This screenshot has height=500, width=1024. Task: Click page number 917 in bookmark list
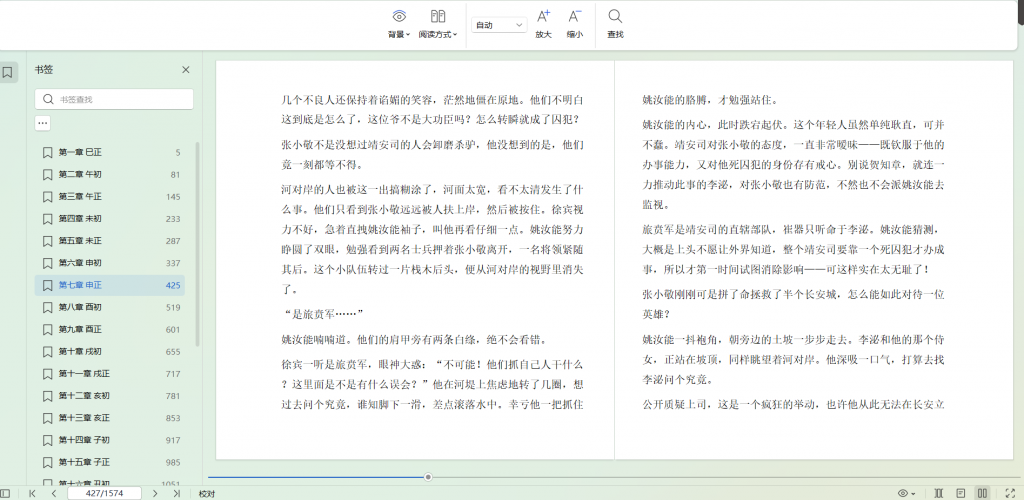(x=173, y=440)
